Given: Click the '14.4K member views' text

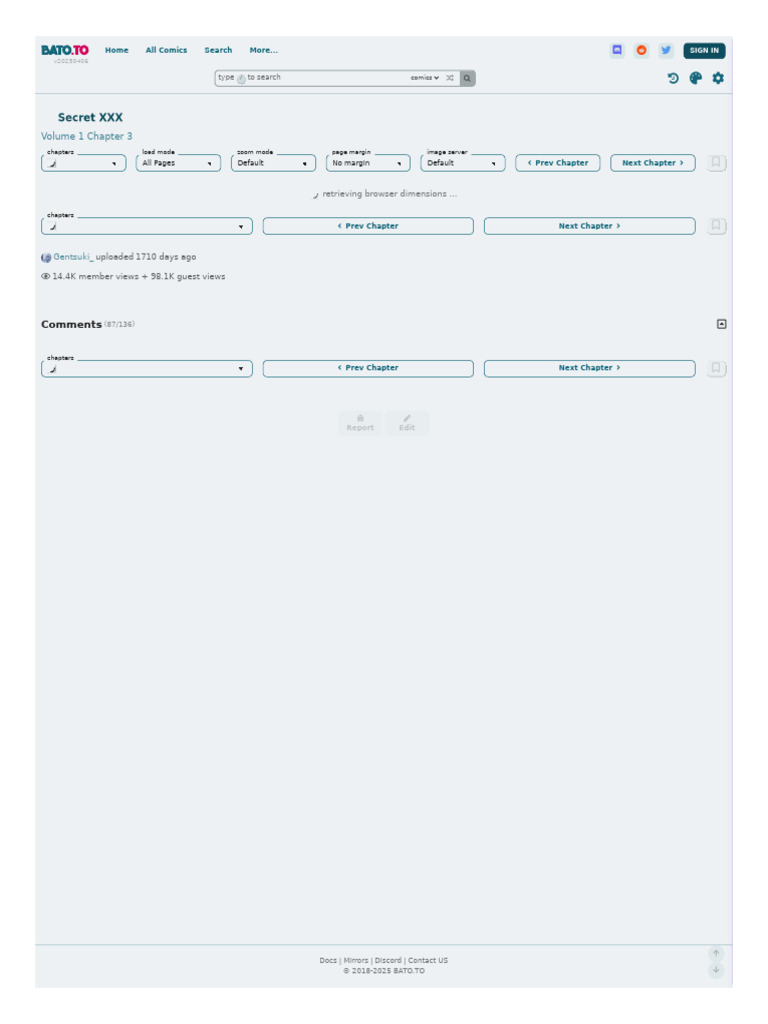Looking at the screenshot, I should (x=95, y=277).
